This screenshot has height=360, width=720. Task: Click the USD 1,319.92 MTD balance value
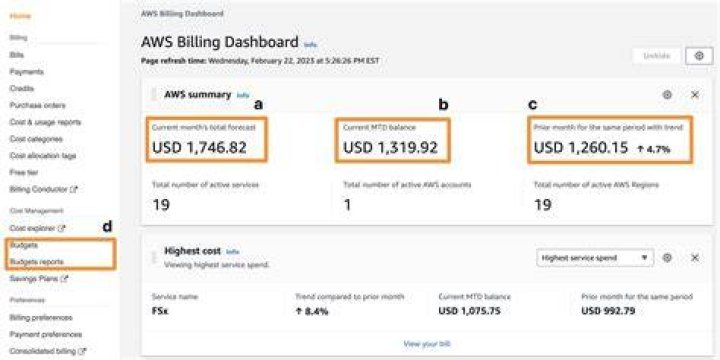click(x=390, y=147)
